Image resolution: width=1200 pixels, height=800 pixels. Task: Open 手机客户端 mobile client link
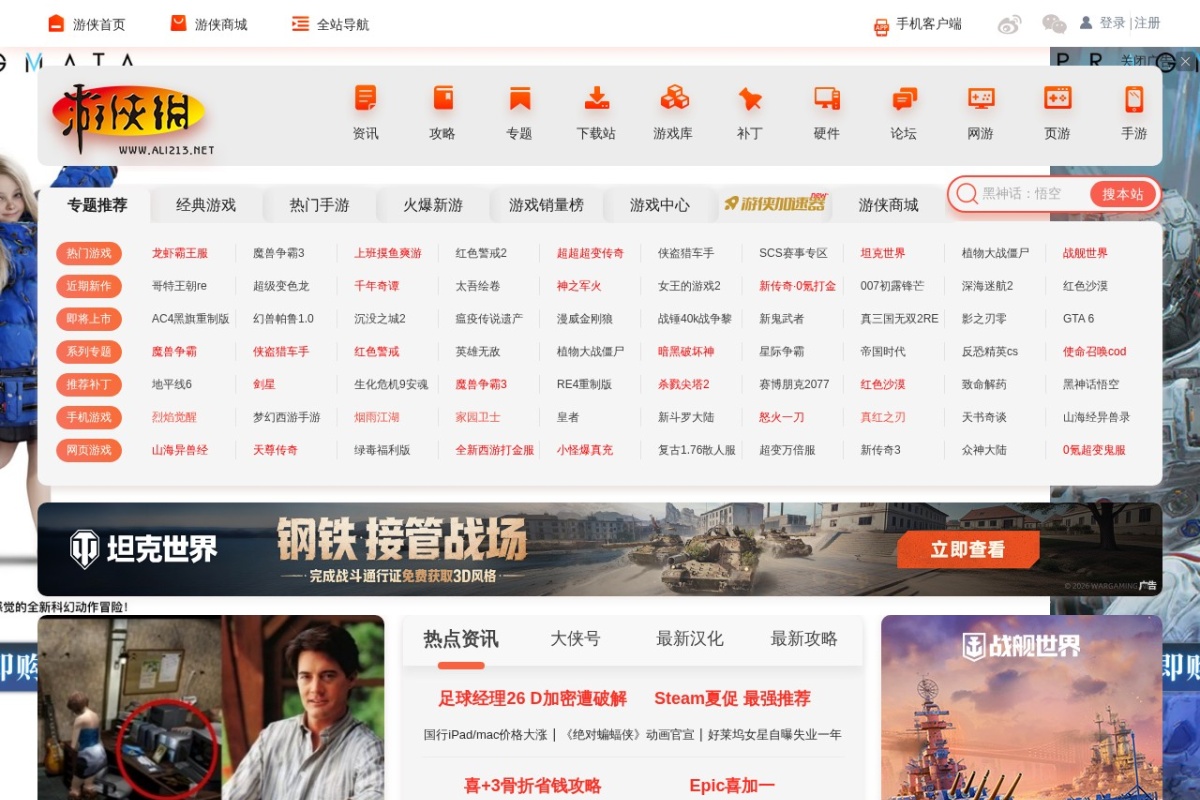(917, 24)
